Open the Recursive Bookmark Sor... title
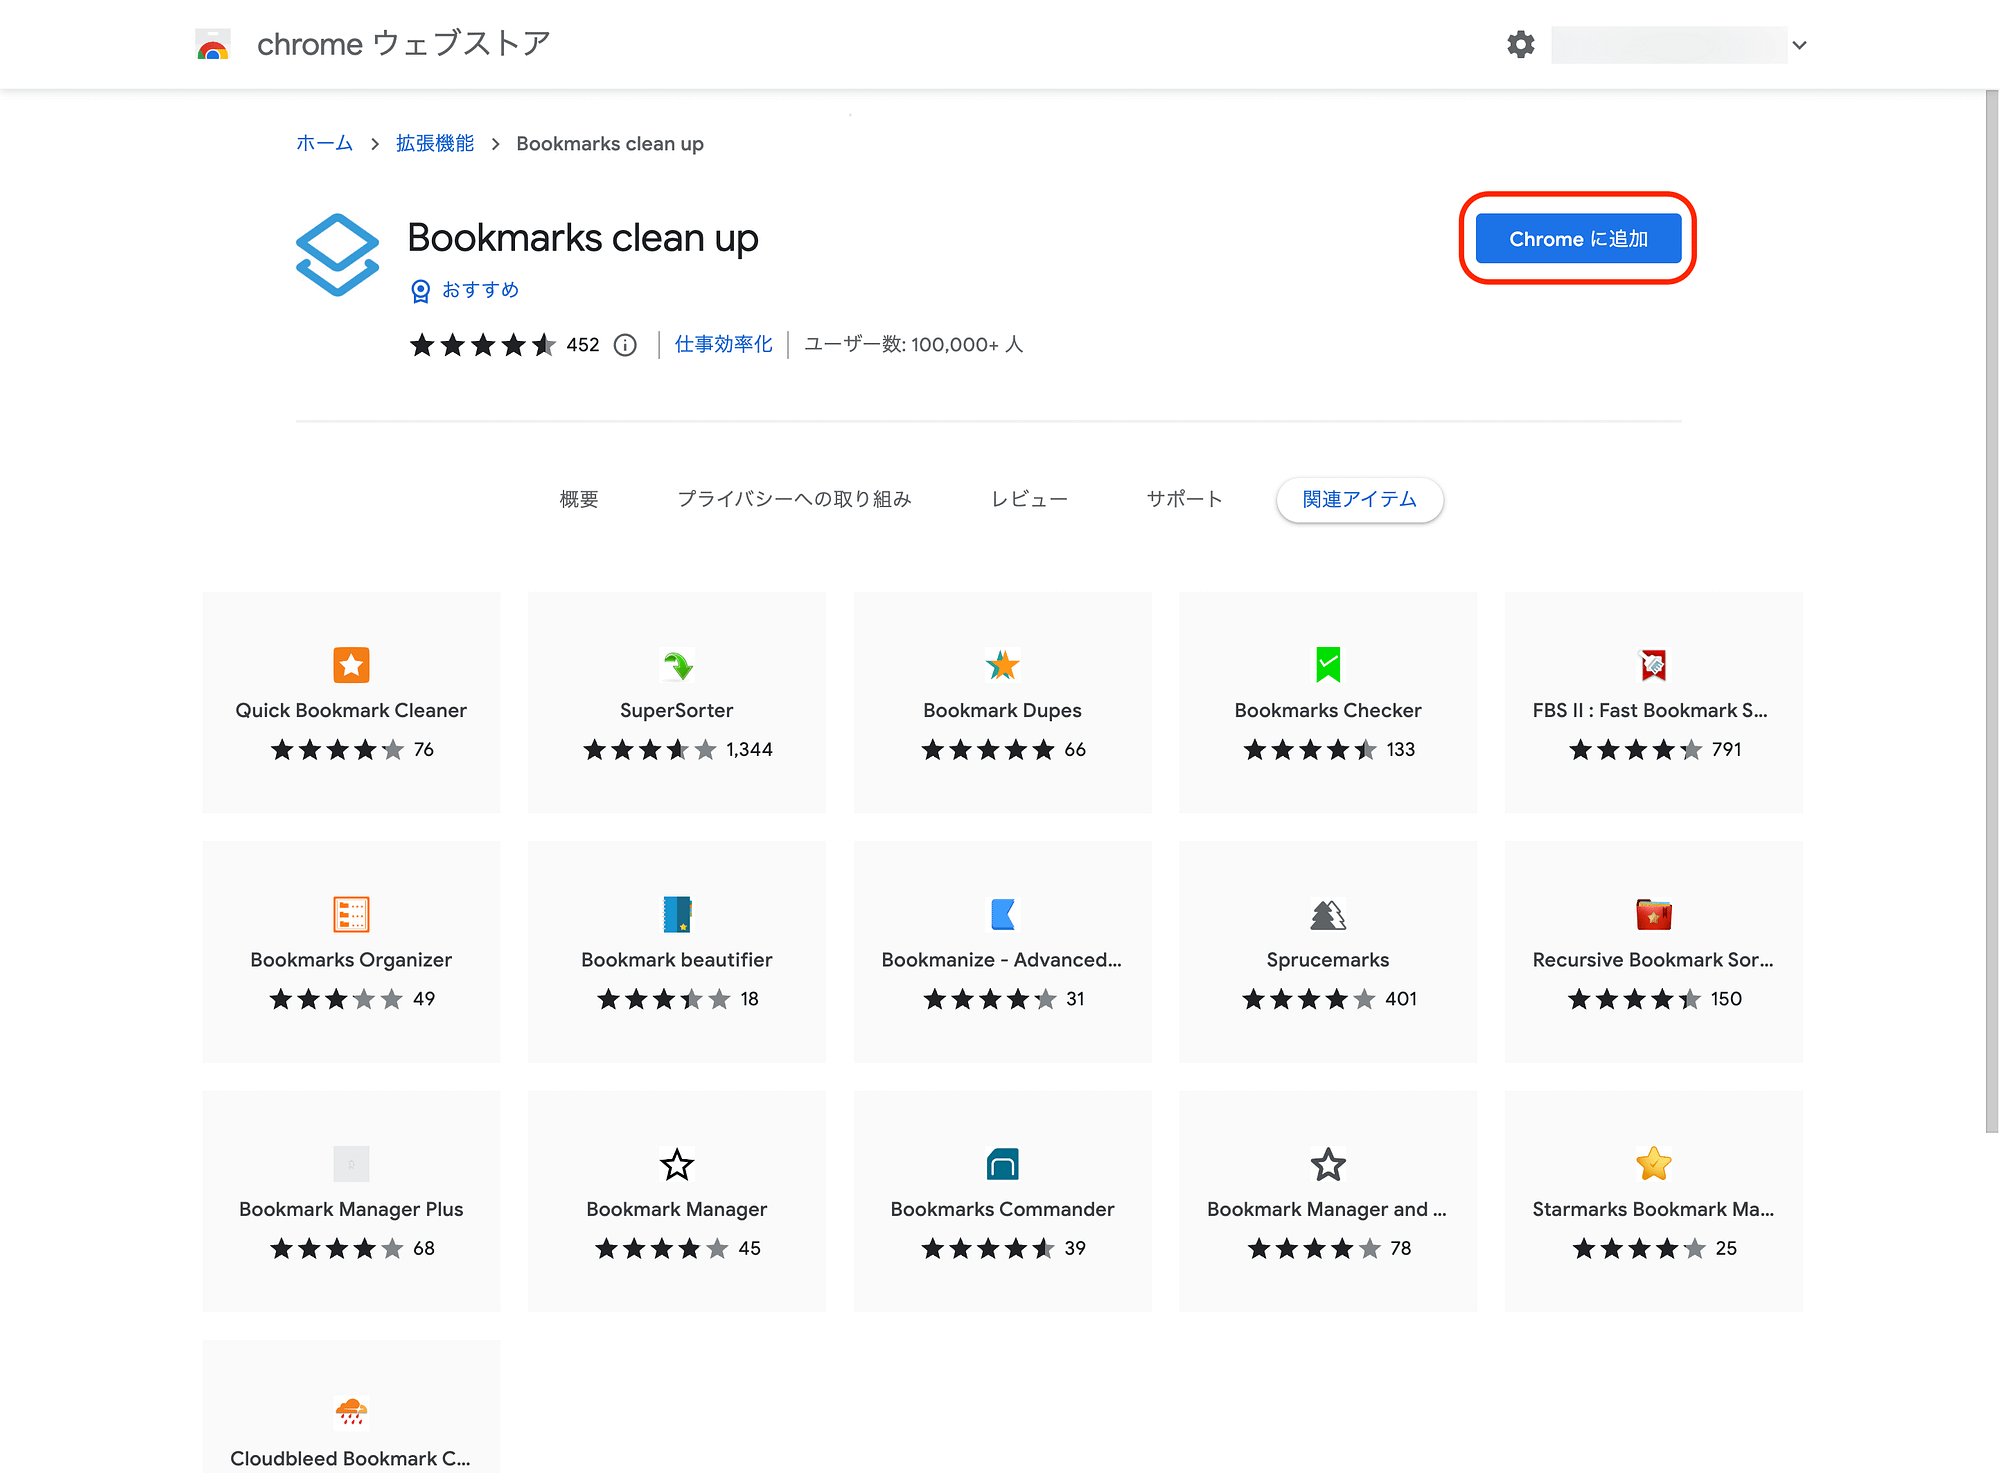Screen dimensions: 2000x1473 point(1653,960)
